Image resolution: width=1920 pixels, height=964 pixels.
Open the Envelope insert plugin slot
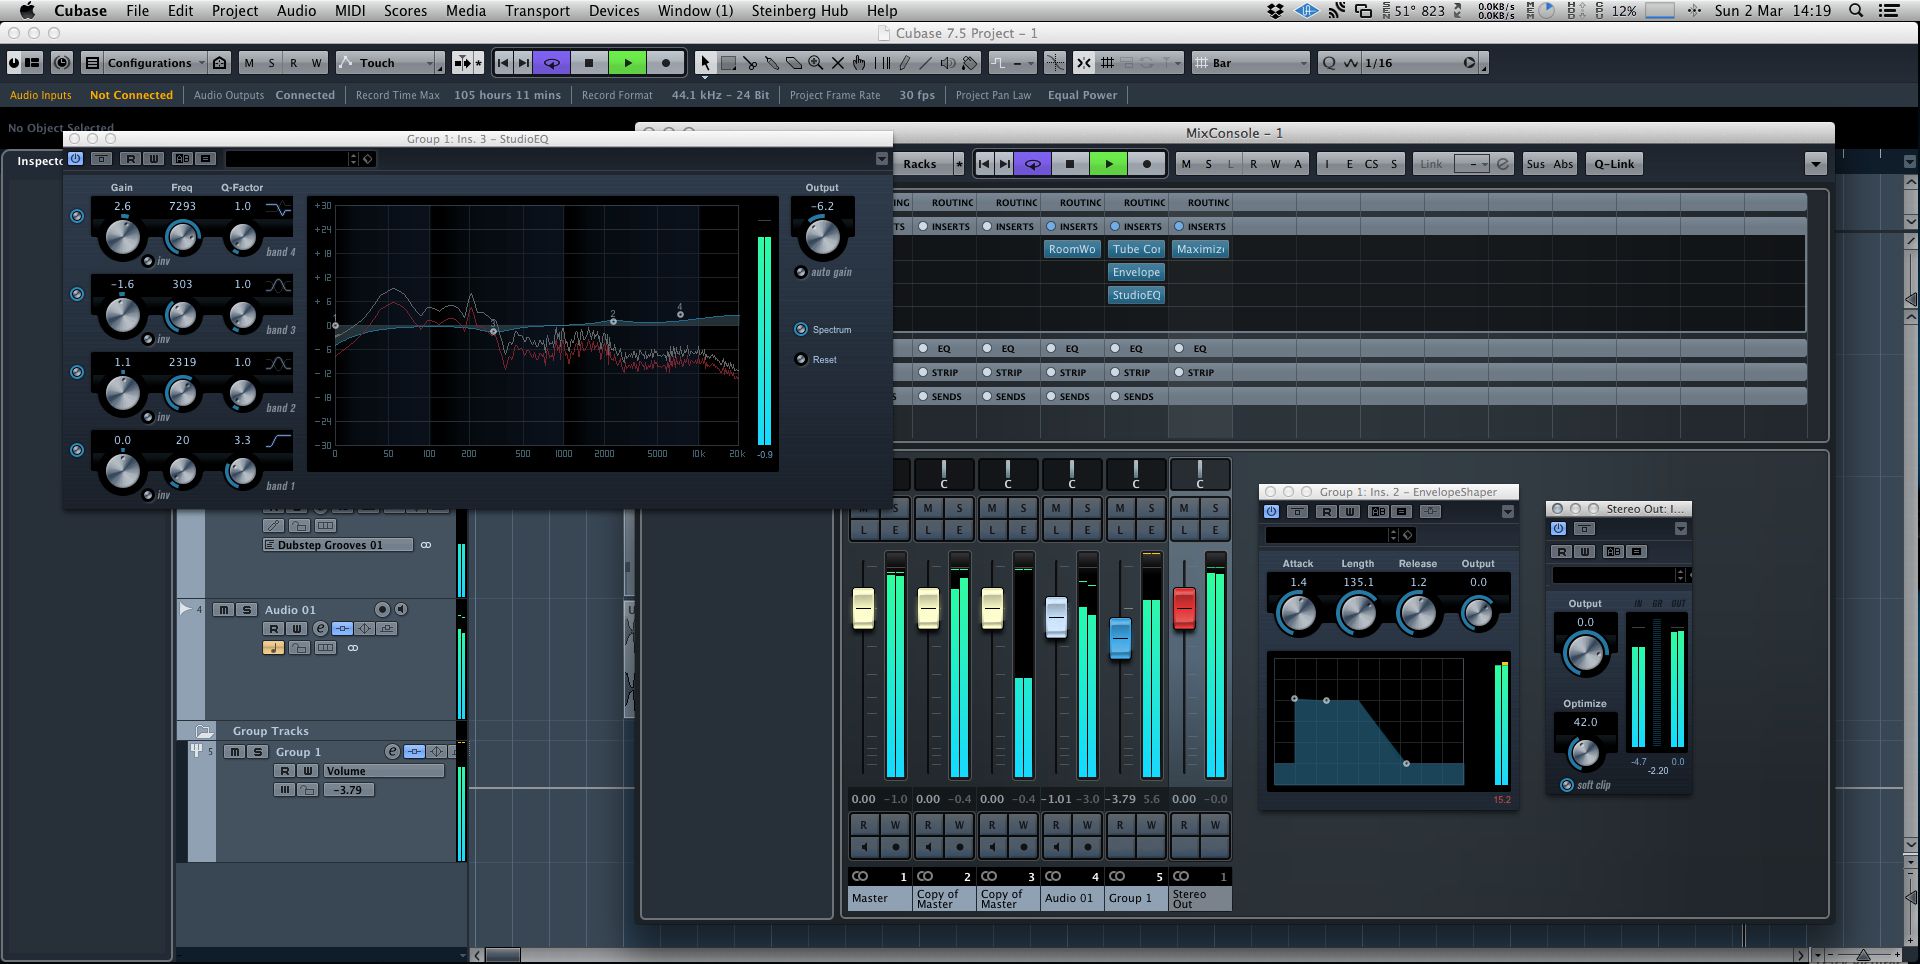(x=1136, y=272)
